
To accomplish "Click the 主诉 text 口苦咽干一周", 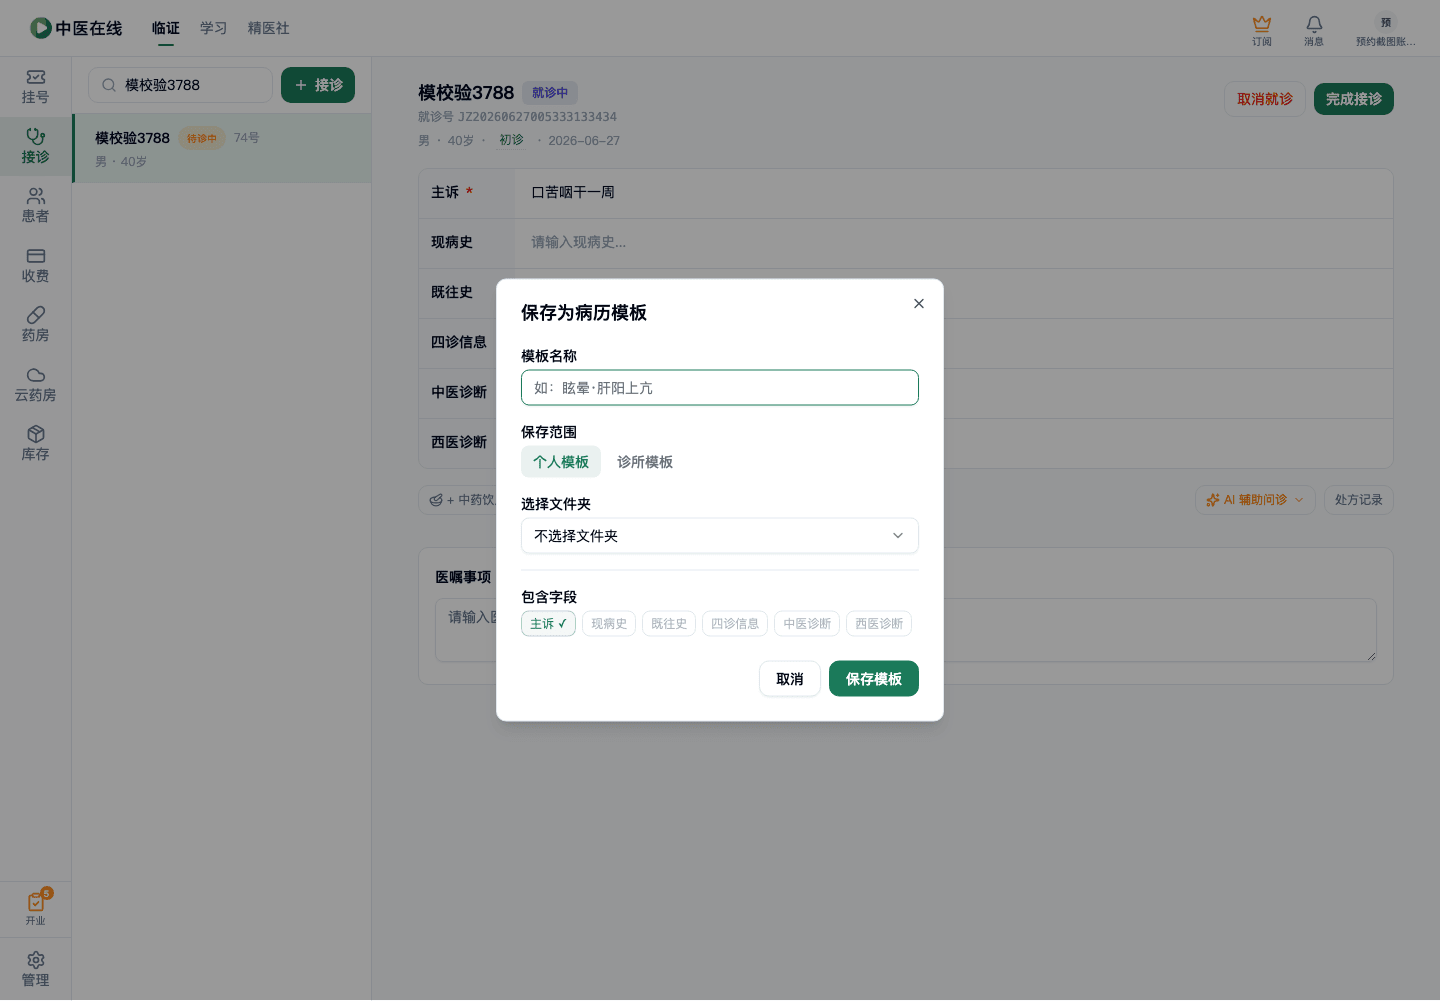I will tap(573, 192).
